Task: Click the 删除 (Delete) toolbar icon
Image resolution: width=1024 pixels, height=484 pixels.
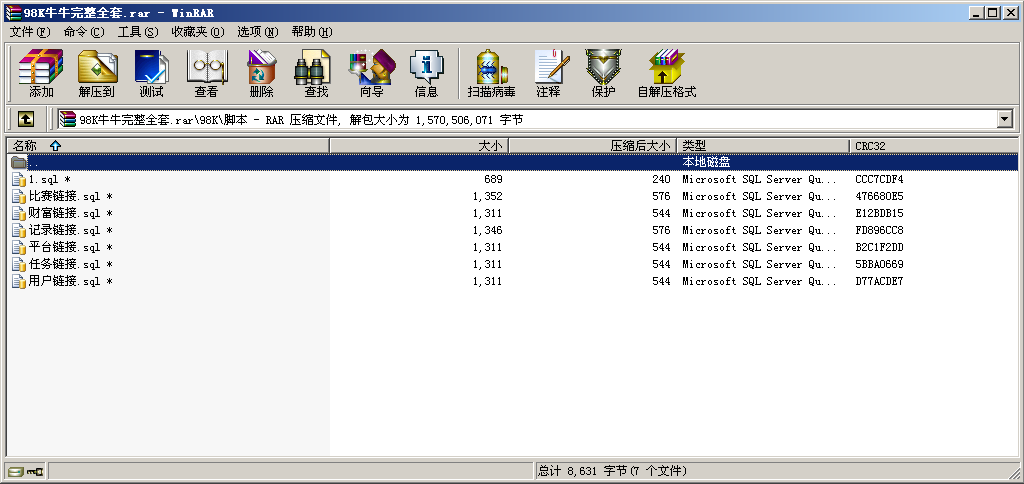Action: tap(261, 73)
